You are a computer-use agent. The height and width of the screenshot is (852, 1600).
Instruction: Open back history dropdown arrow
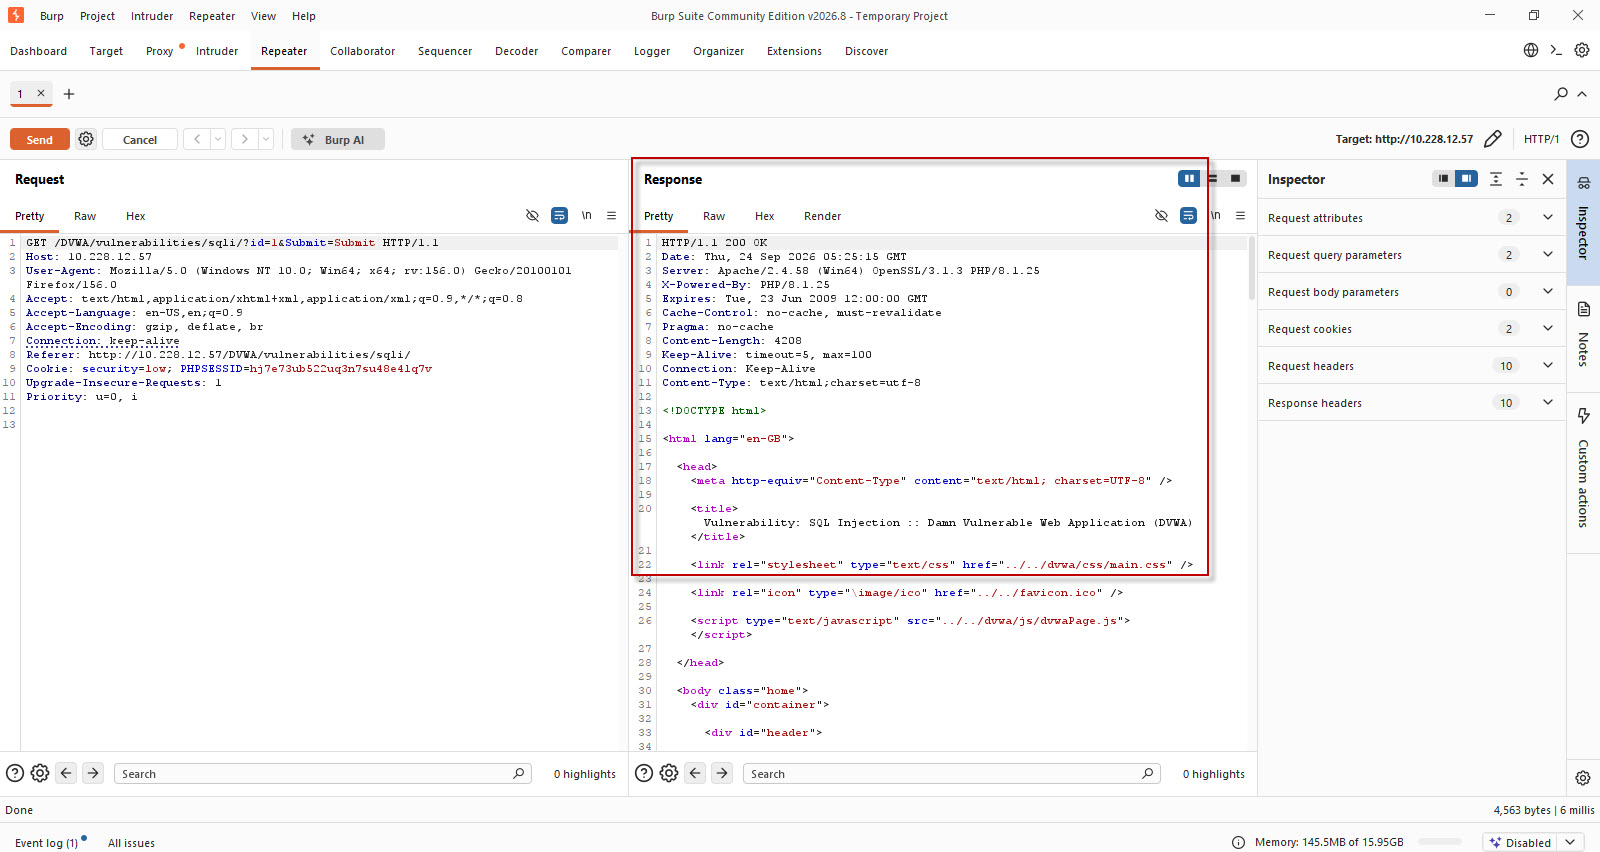(218, 139)
